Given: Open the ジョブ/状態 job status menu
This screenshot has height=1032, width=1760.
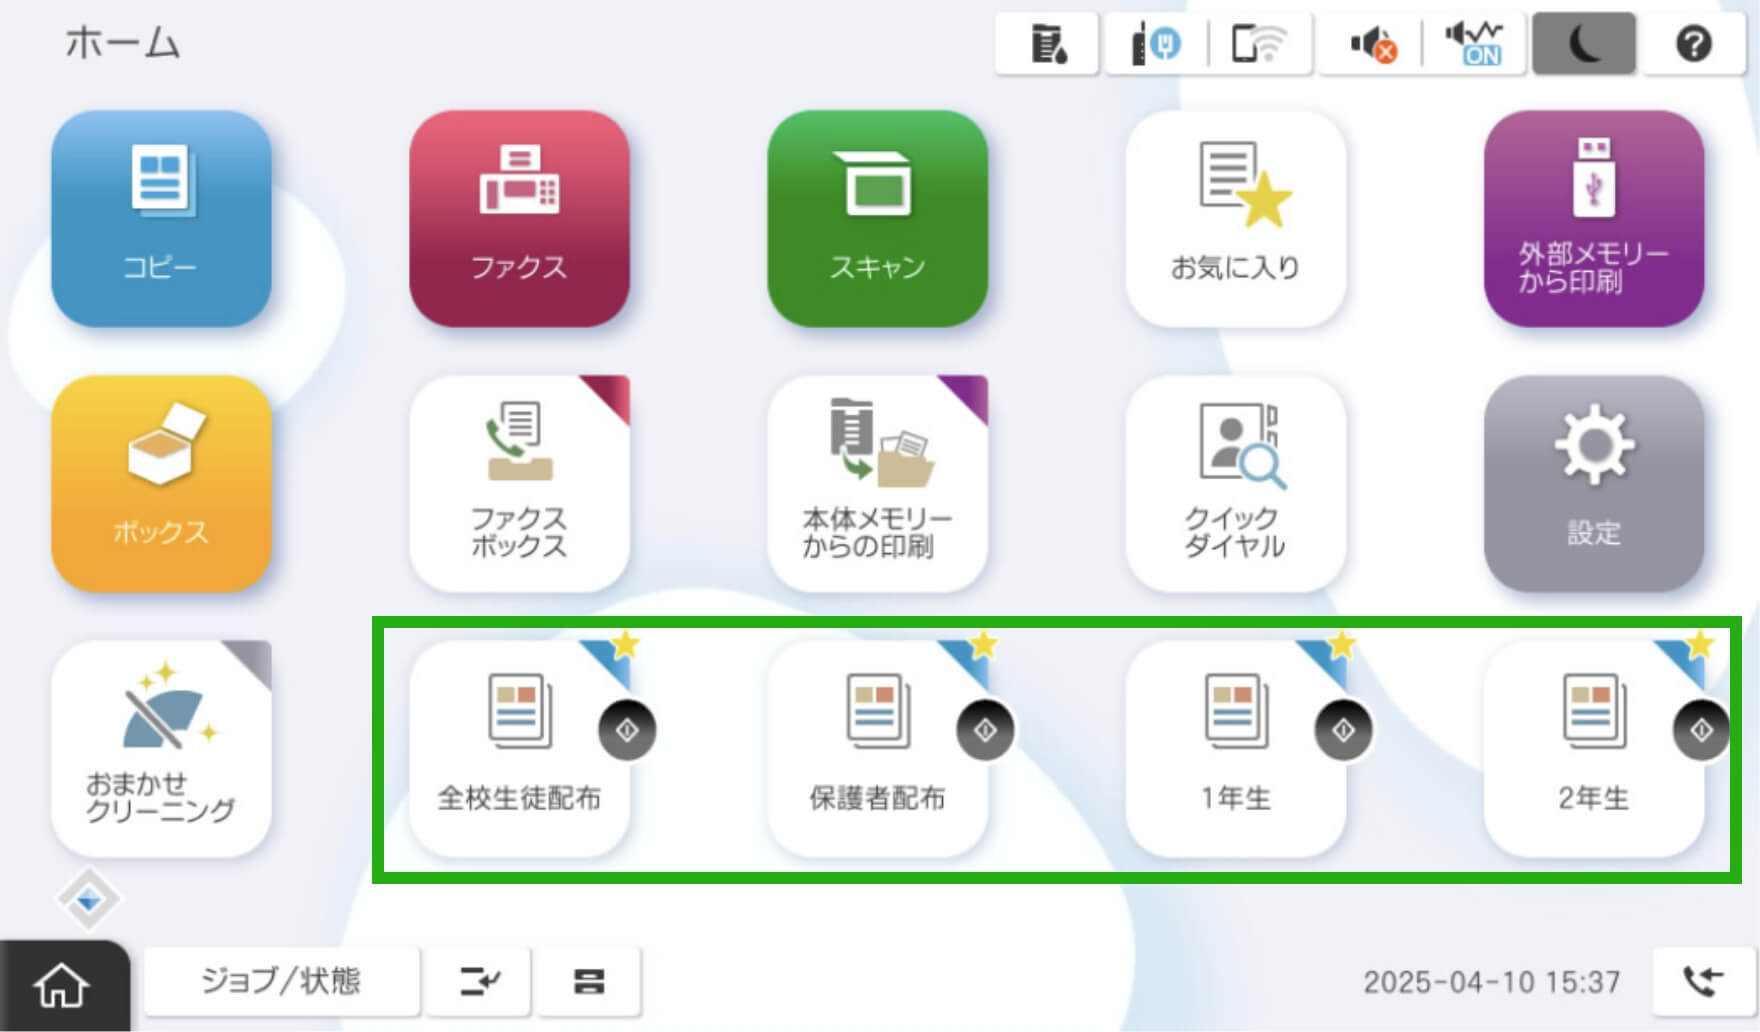Looking at the screenshot, I should coord(283,981).
